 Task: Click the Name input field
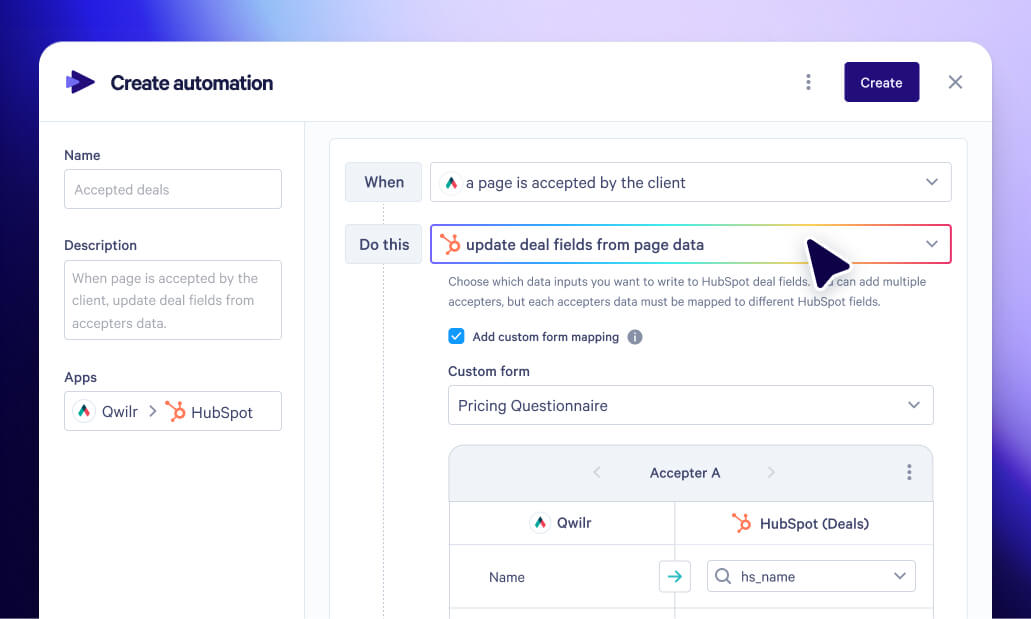(173, 189)
